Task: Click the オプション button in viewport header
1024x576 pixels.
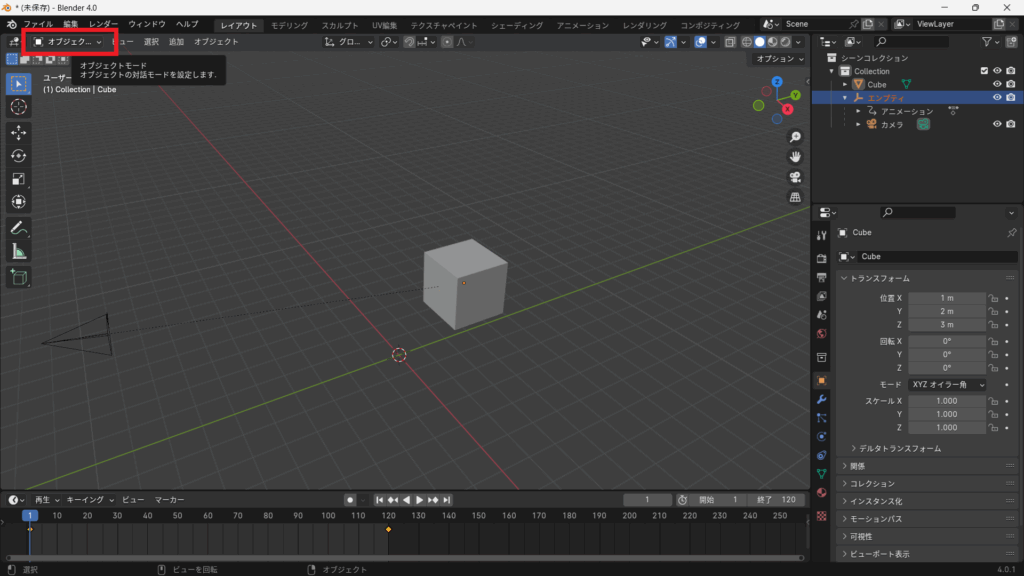Action: (780, 59)
